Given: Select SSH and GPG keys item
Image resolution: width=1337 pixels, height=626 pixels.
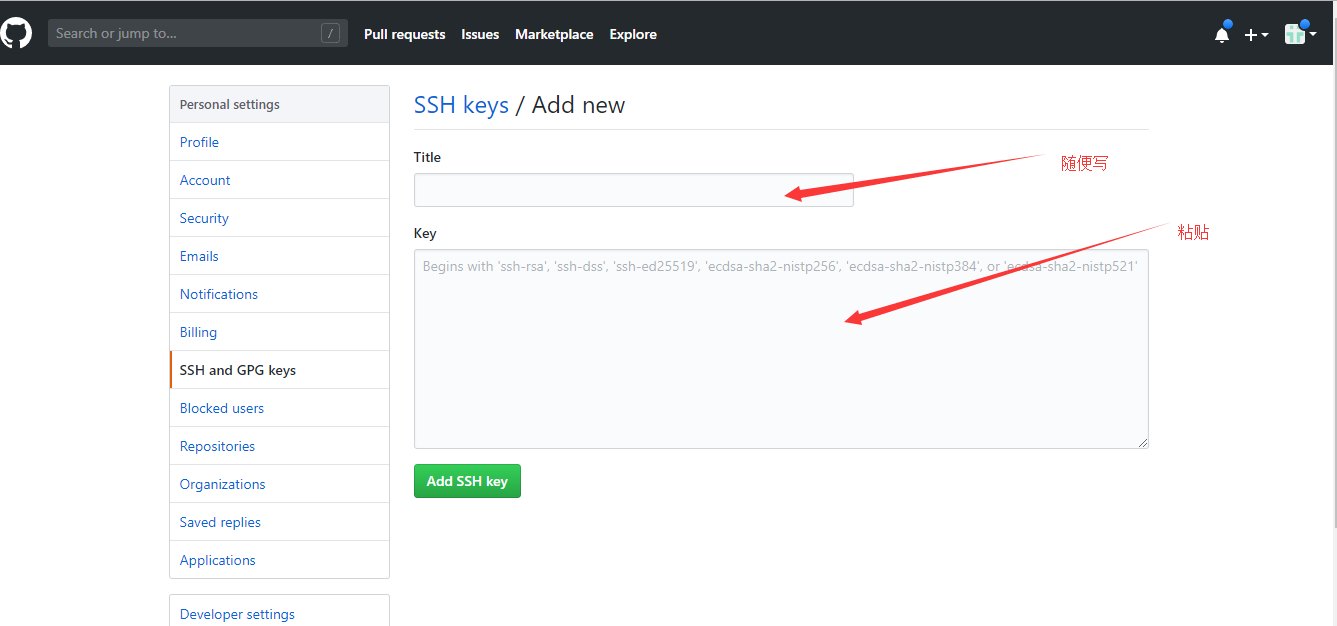Looking at the screenshot, I should [279, 370].
